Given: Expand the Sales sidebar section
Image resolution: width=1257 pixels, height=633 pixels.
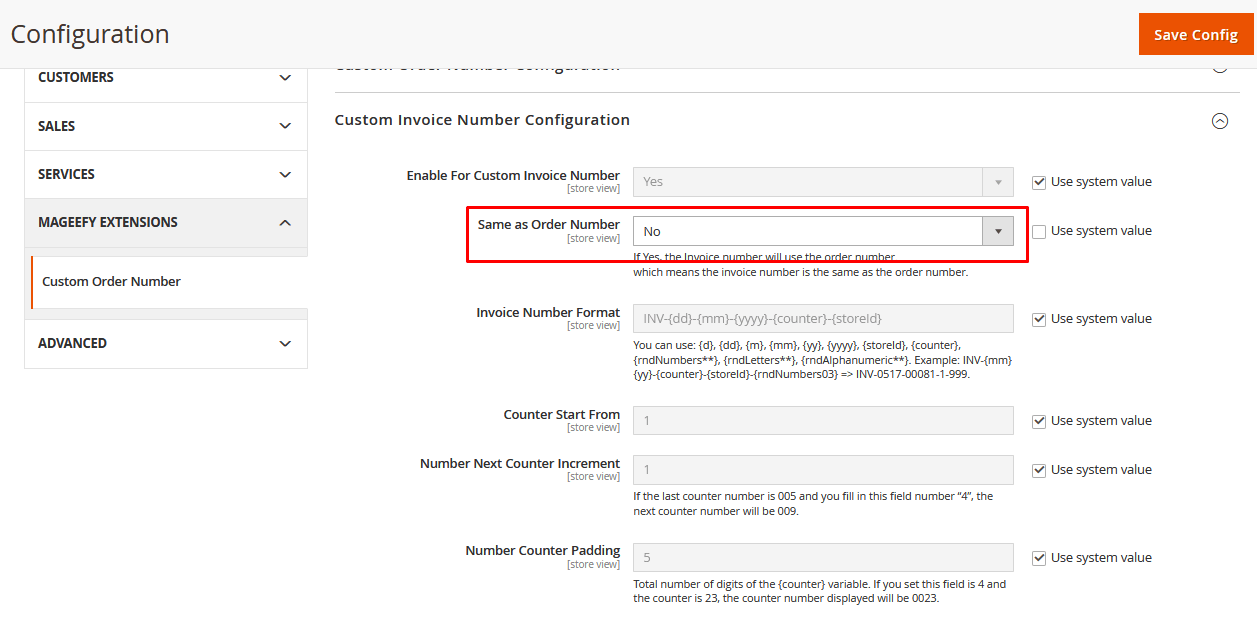Looking at the screenshot, I should click(165, 126).
